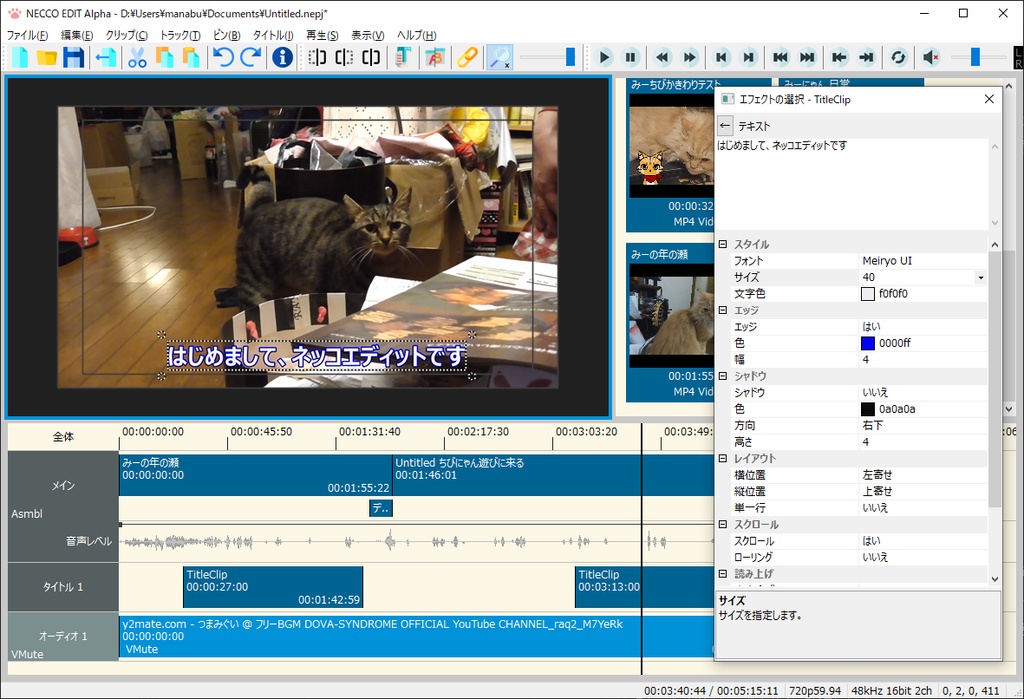
Task: Open the サイズ dropdown arrow
Action: (x=980, y=278)
